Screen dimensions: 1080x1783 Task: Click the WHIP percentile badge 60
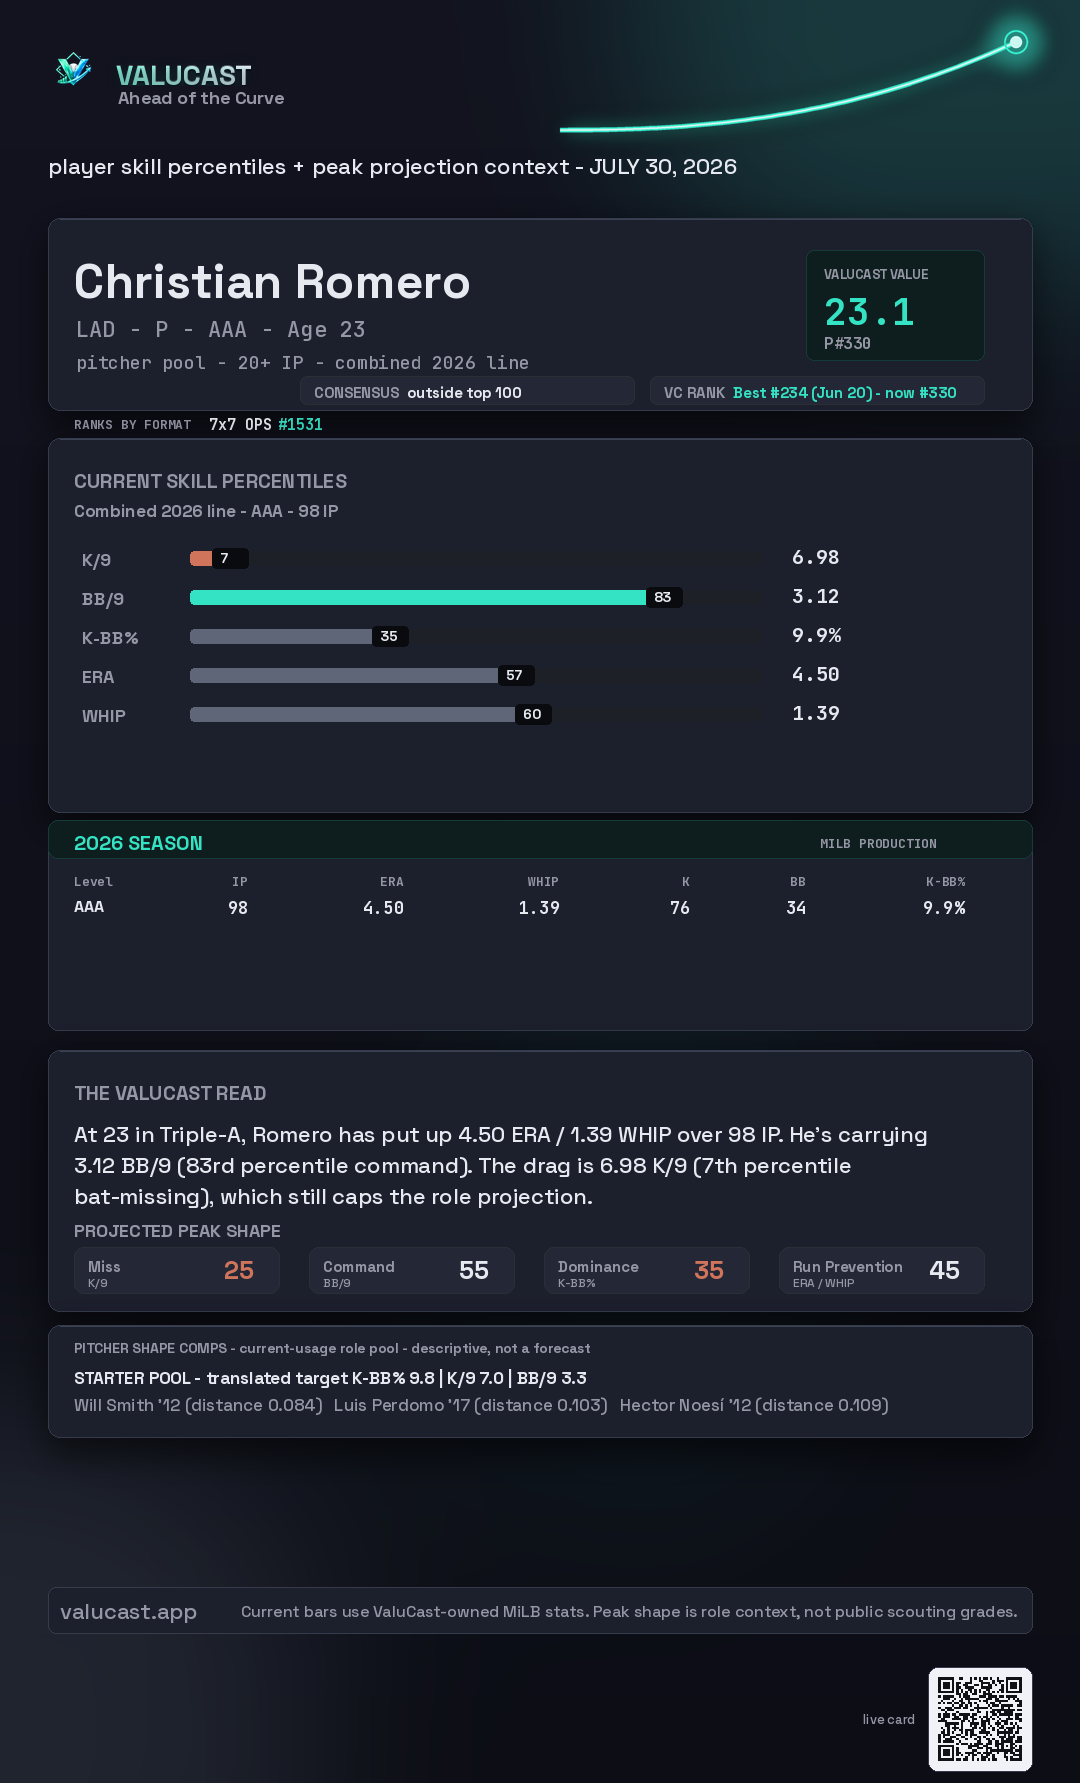pyautogui.click(x=533, y=714)
